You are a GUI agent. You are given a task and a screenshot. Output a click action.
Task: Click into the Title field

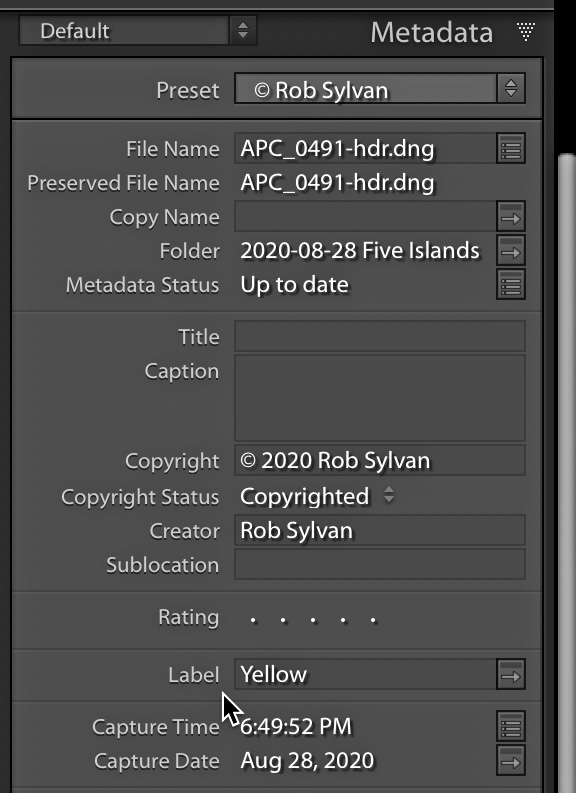pos(380,336)
